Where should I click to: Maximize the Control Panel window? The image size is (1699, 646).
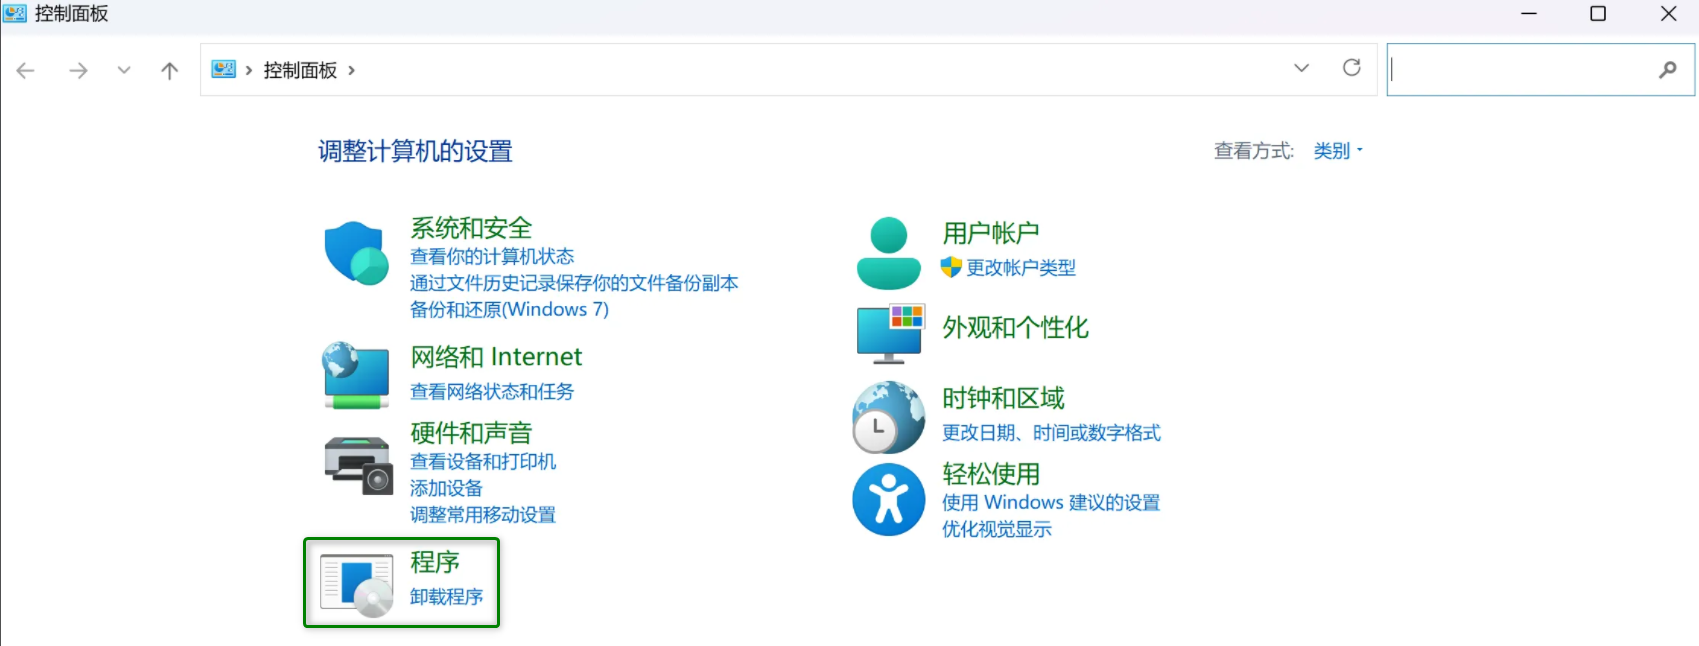(x=1598, y=14)
